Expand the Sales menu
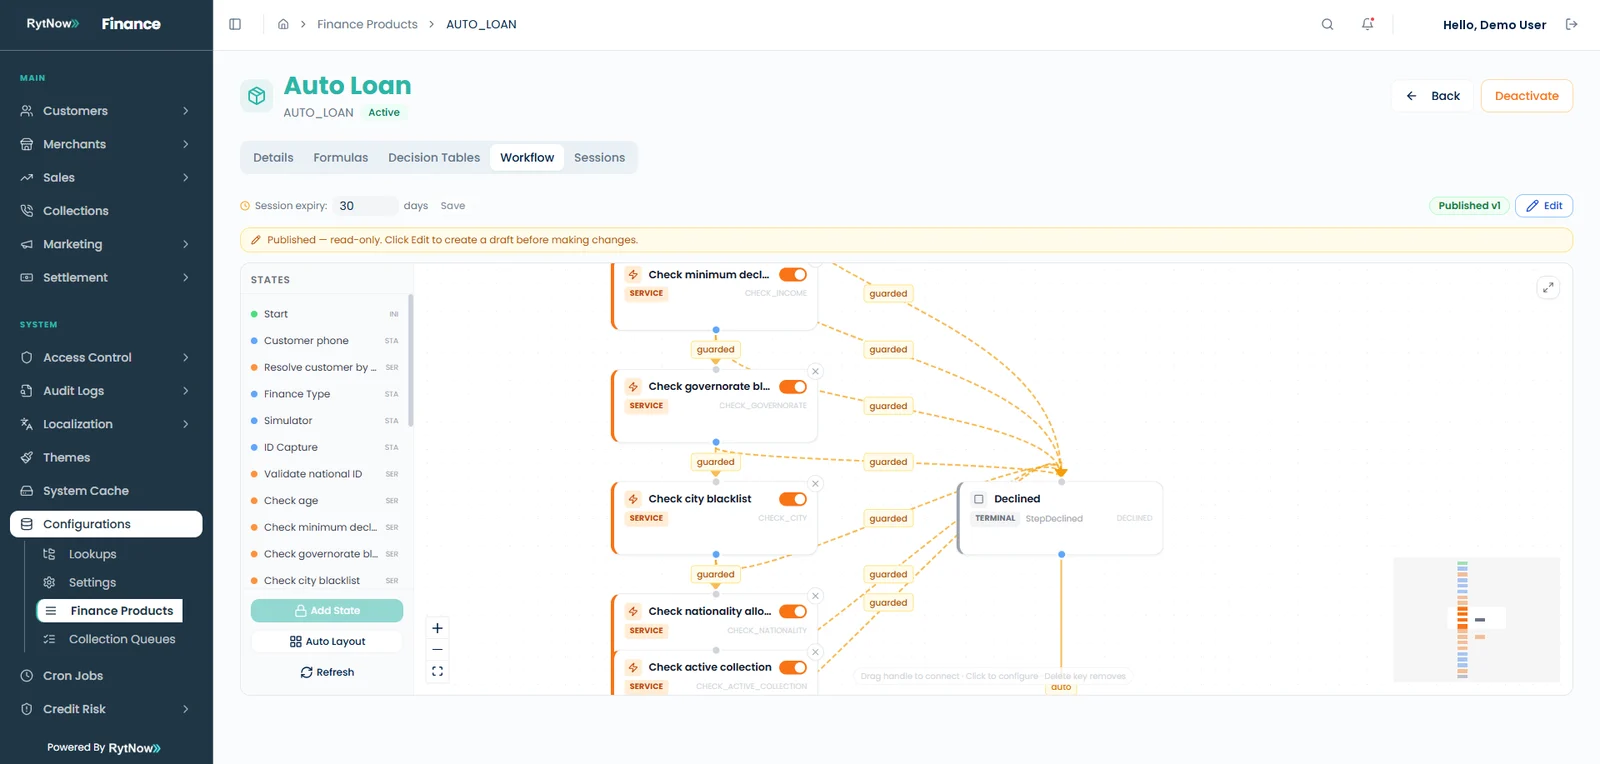Viewport: 1600px width, 764px height. 106,178
